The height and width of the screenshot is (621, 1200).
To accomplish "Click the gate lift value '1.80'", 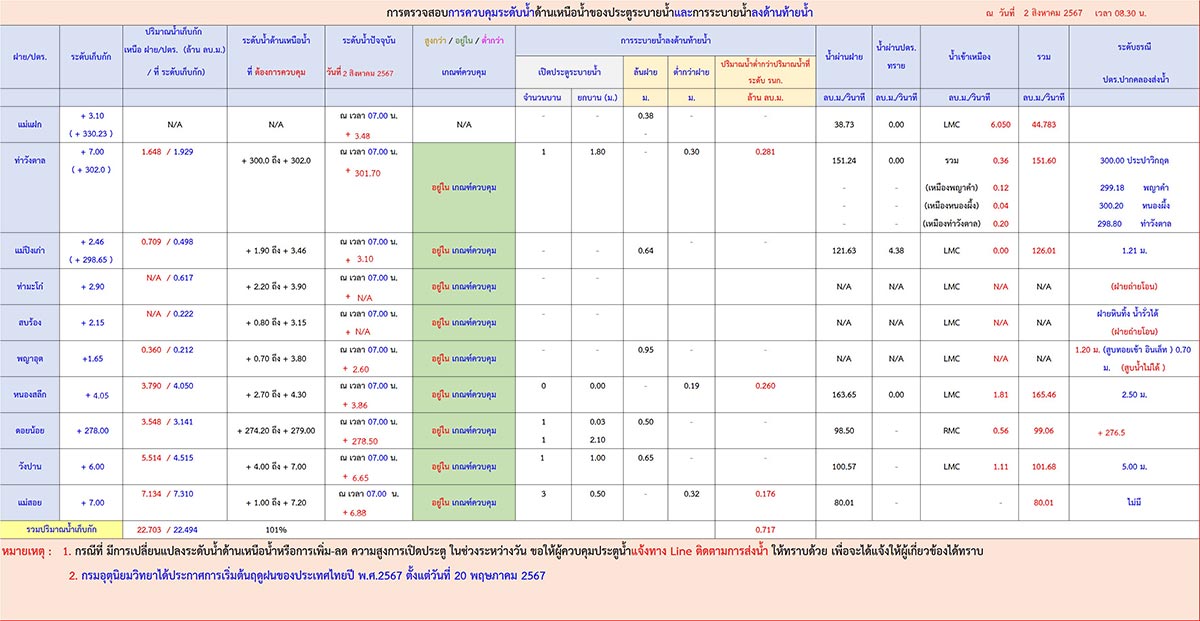I will click(597, 152).
